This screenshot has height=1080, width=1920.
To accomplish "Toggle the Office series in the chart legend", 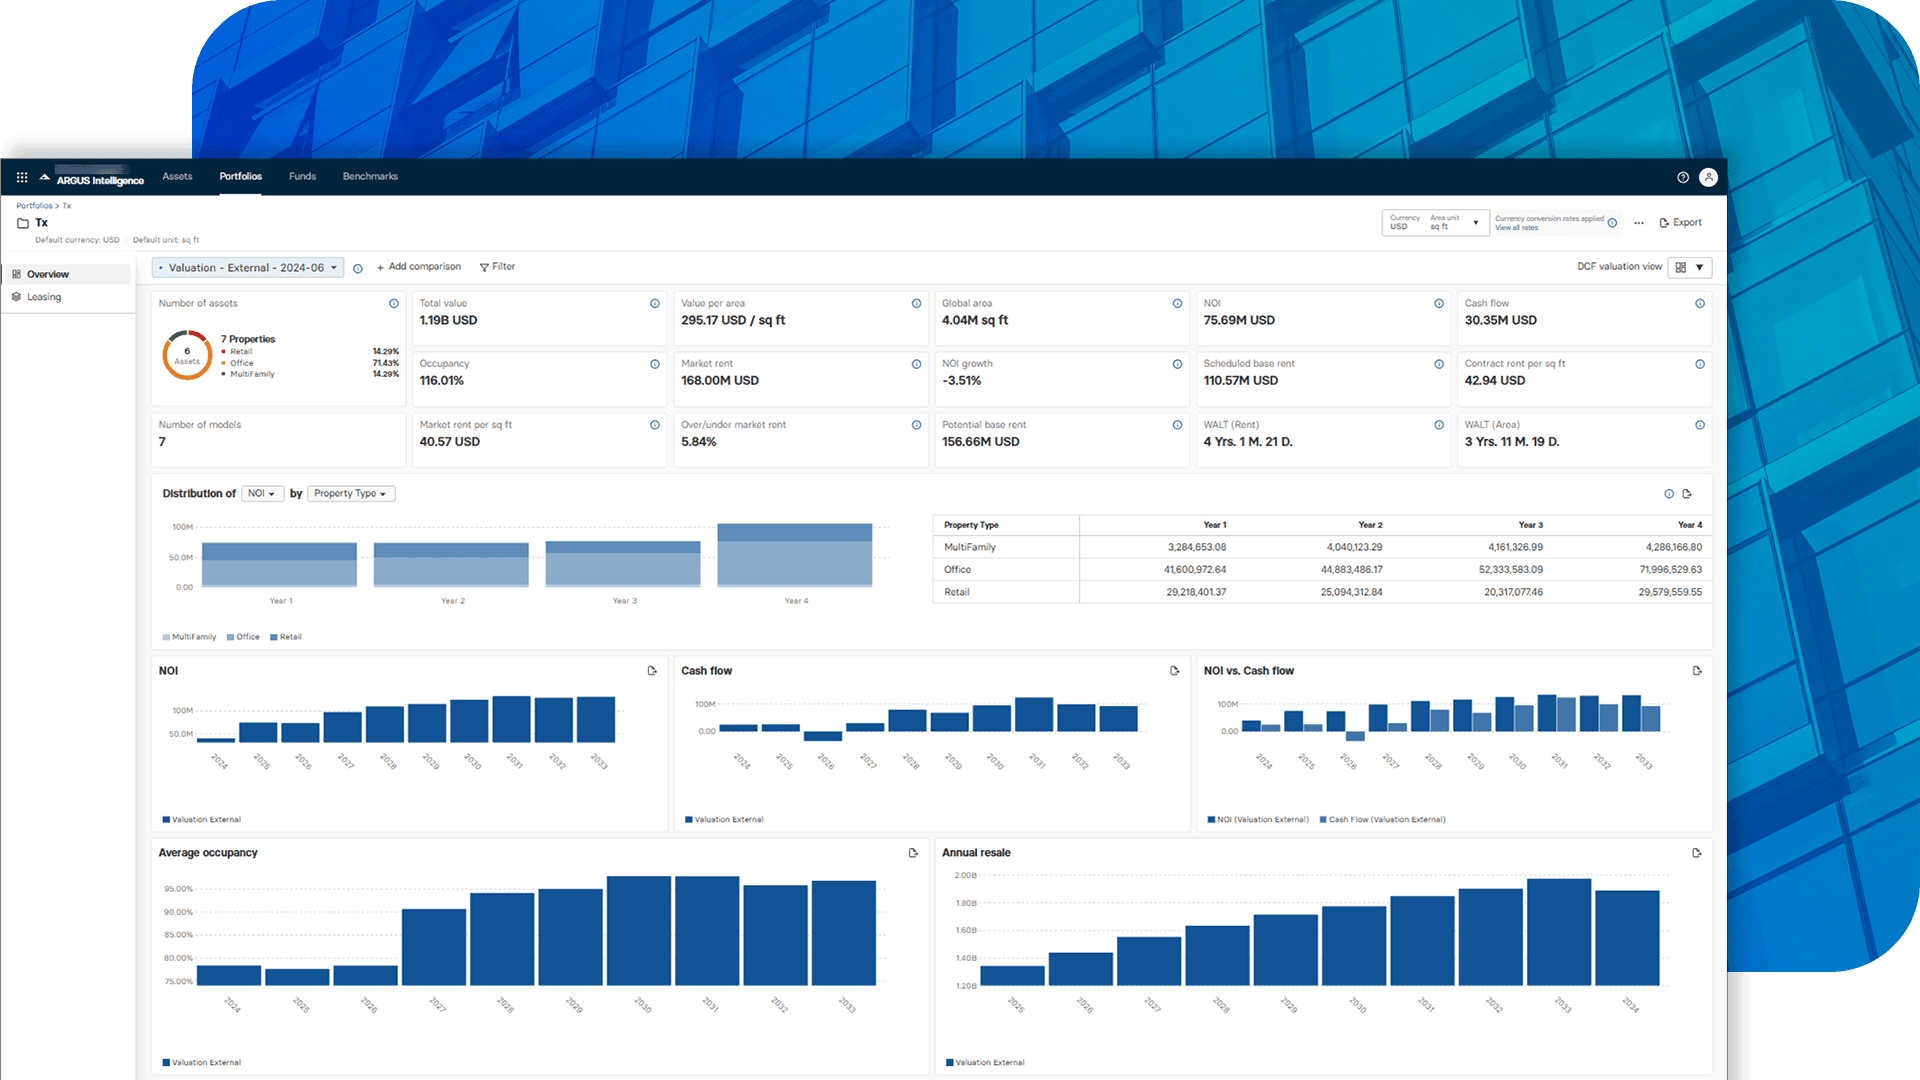I will coord(243,637).
